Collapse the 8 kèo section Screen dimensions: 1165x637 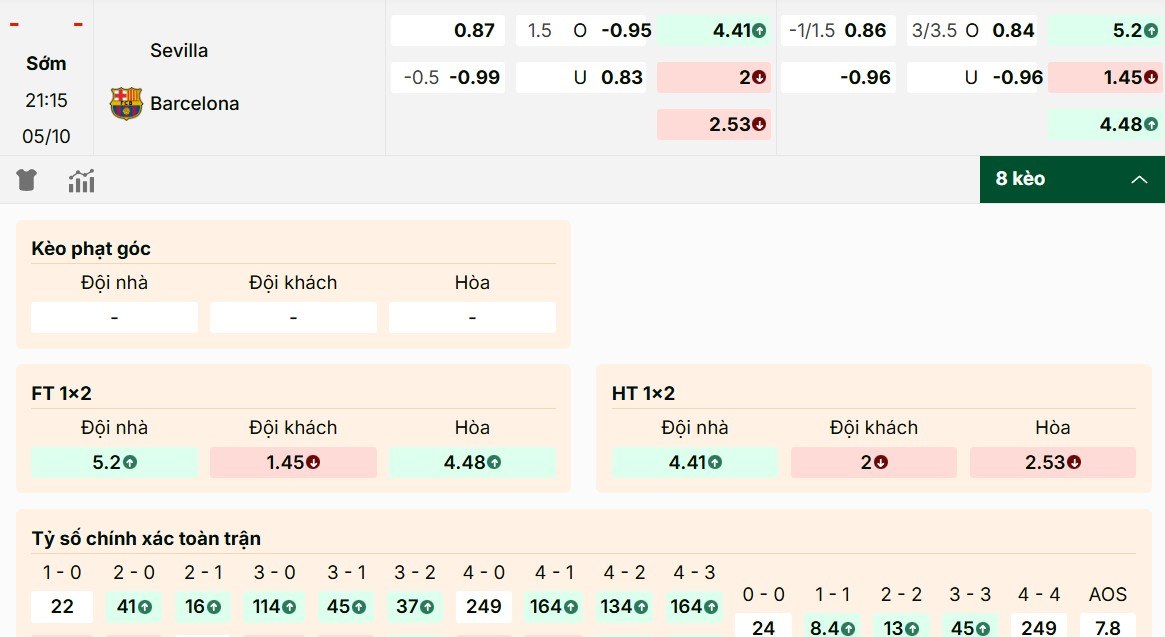(x=1139, y=180)
